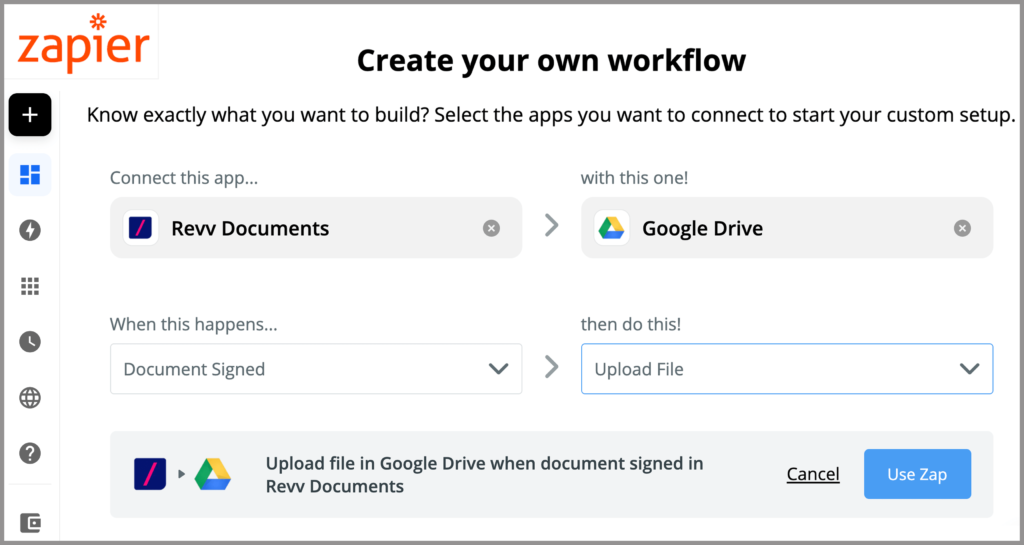The image size is (1024, 545).
Task: Click the globe explore icon
Action: pos(30,397)
